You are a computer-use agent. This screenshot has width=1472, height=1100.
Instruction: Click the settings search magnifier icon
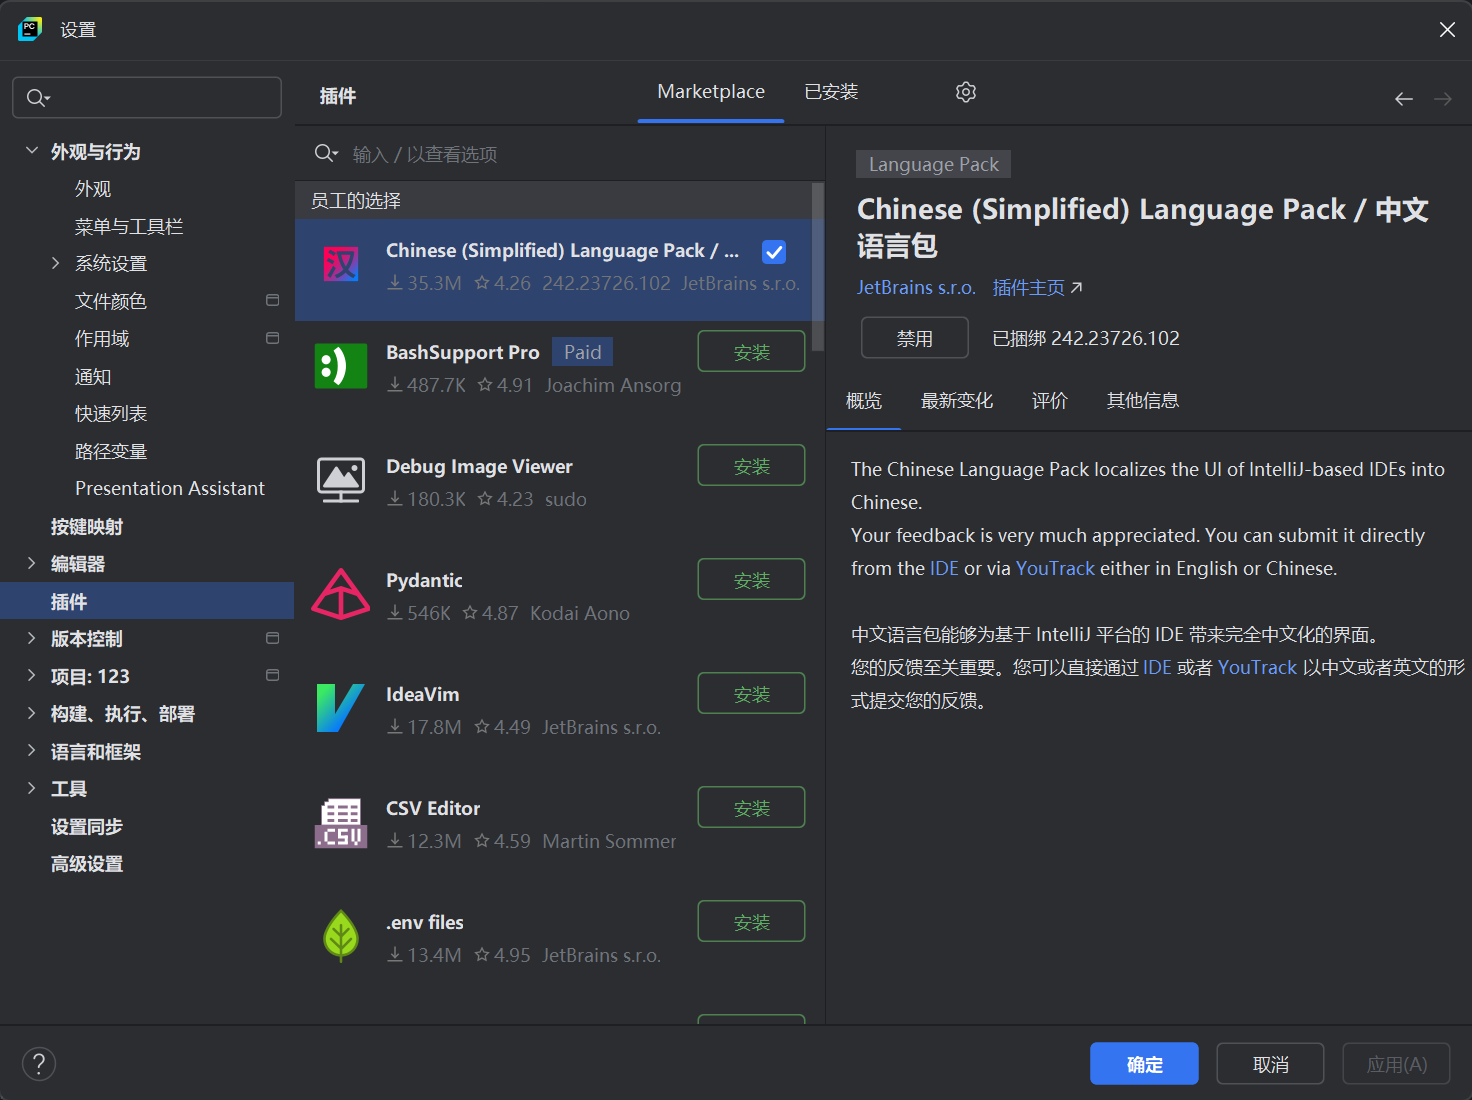coord(37,98)
